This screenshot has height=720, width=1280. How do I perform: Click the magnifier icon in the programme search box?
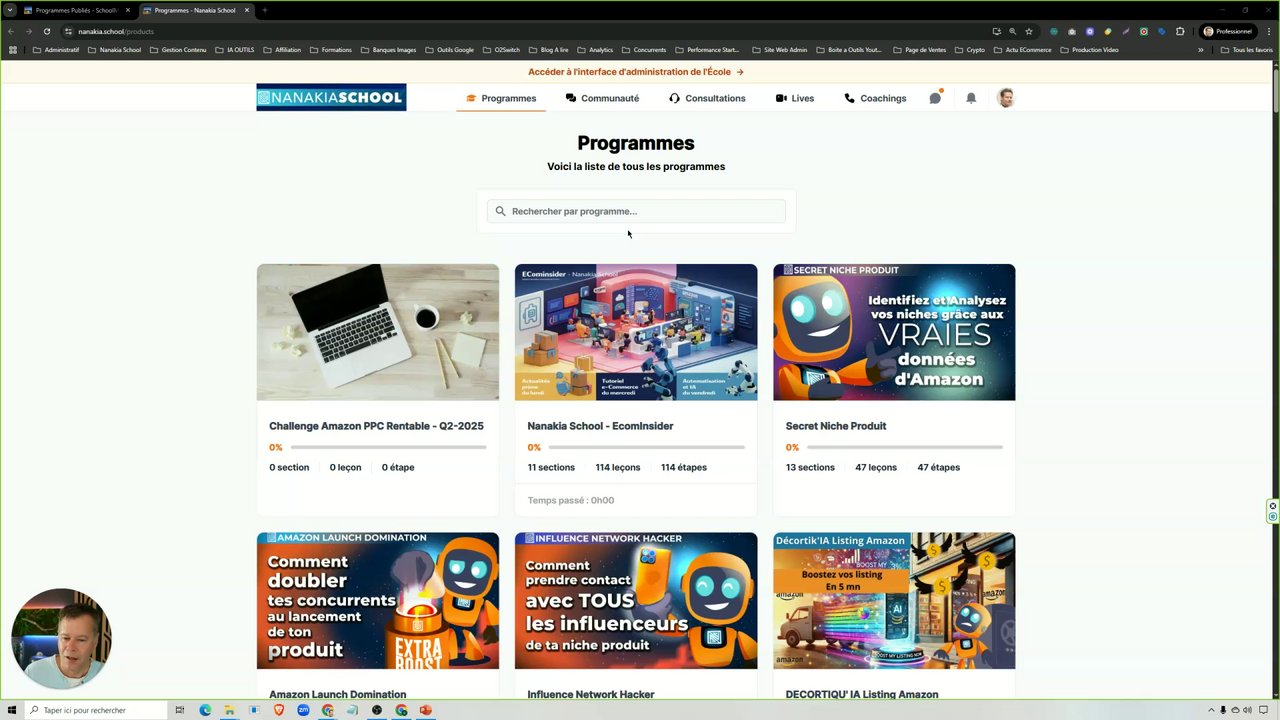tap(500, 211)
